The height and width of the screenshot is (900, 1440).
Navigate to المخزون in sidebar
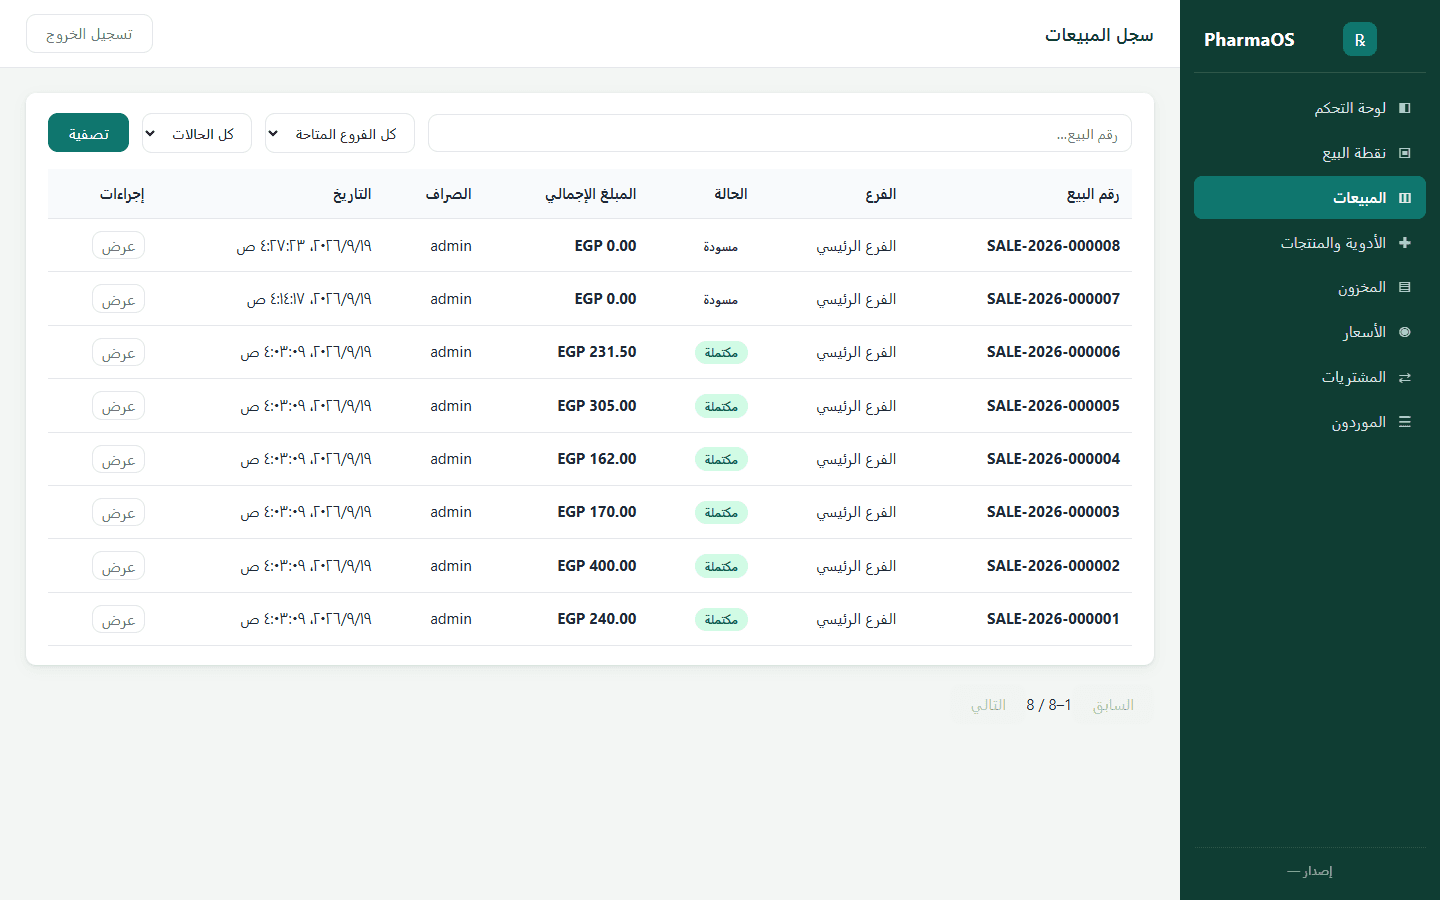pos(1310,287)
